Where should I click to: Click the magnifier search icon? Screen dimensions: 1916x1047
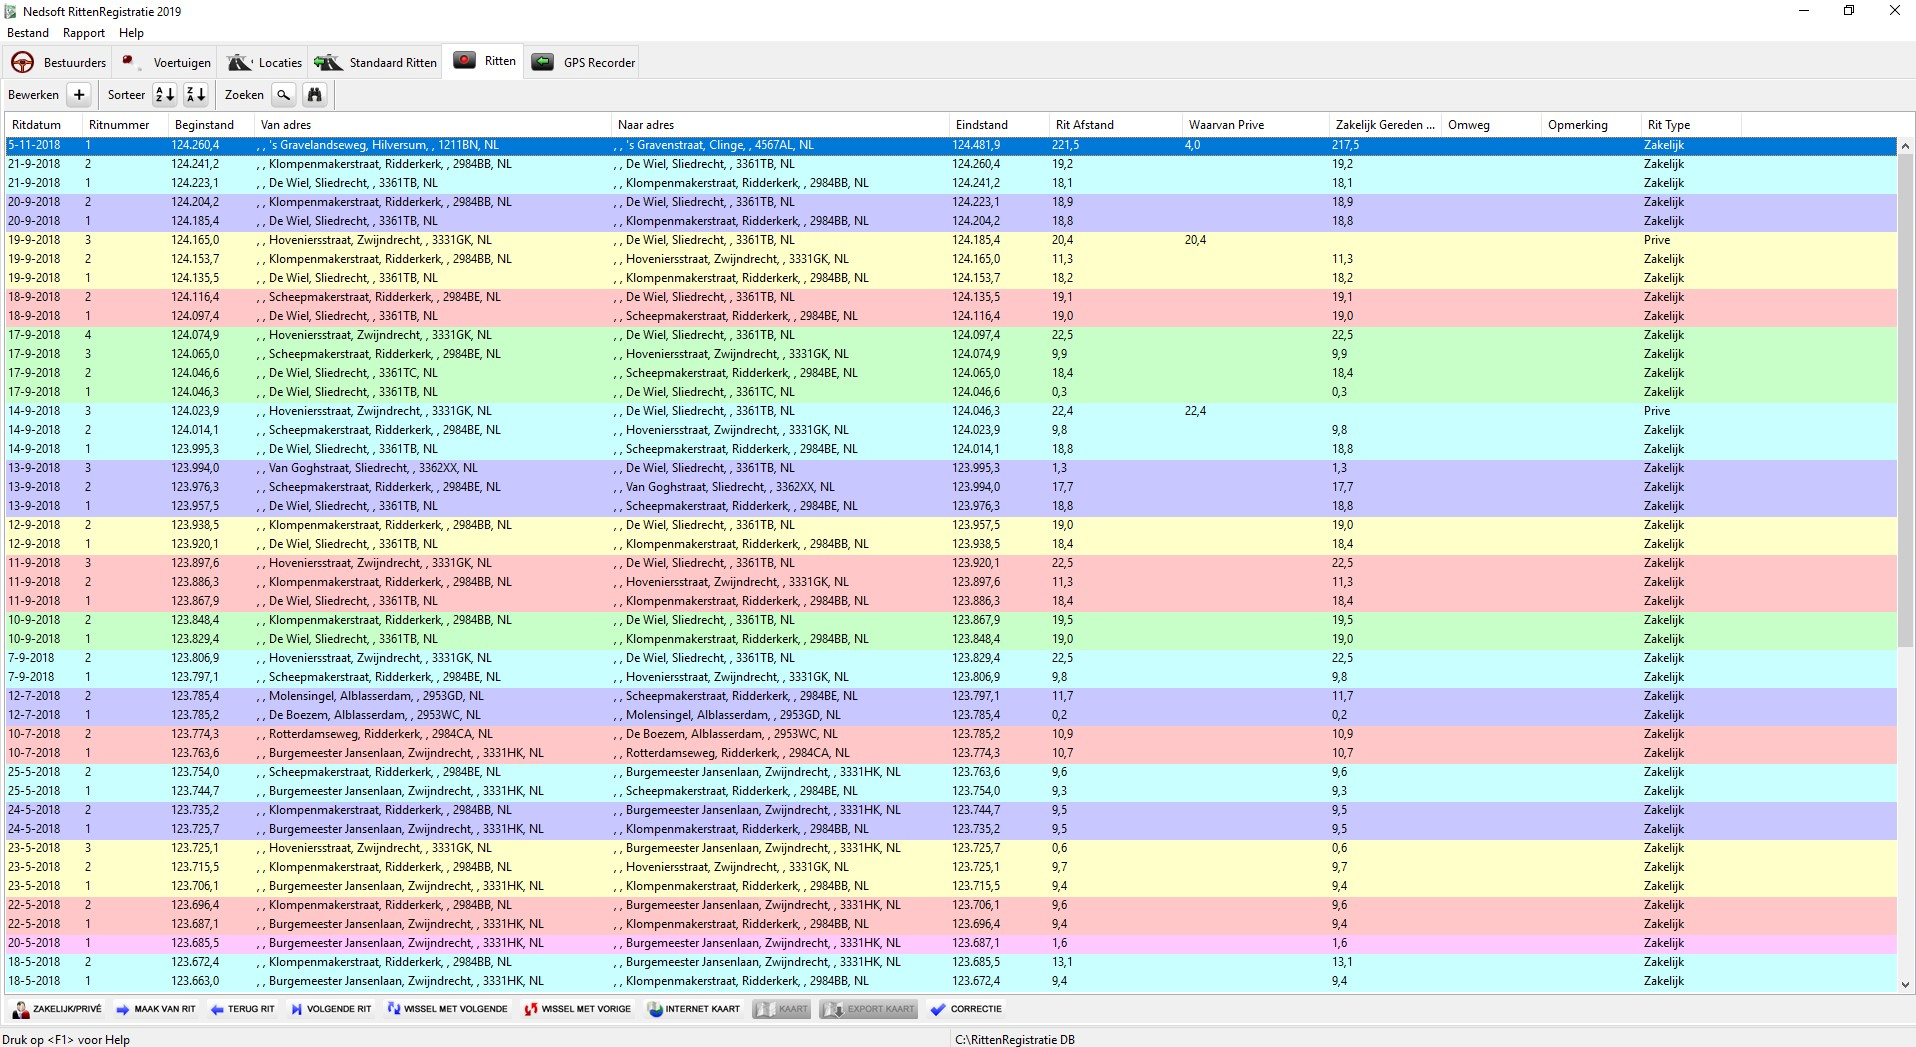click(x=284, y=95)
